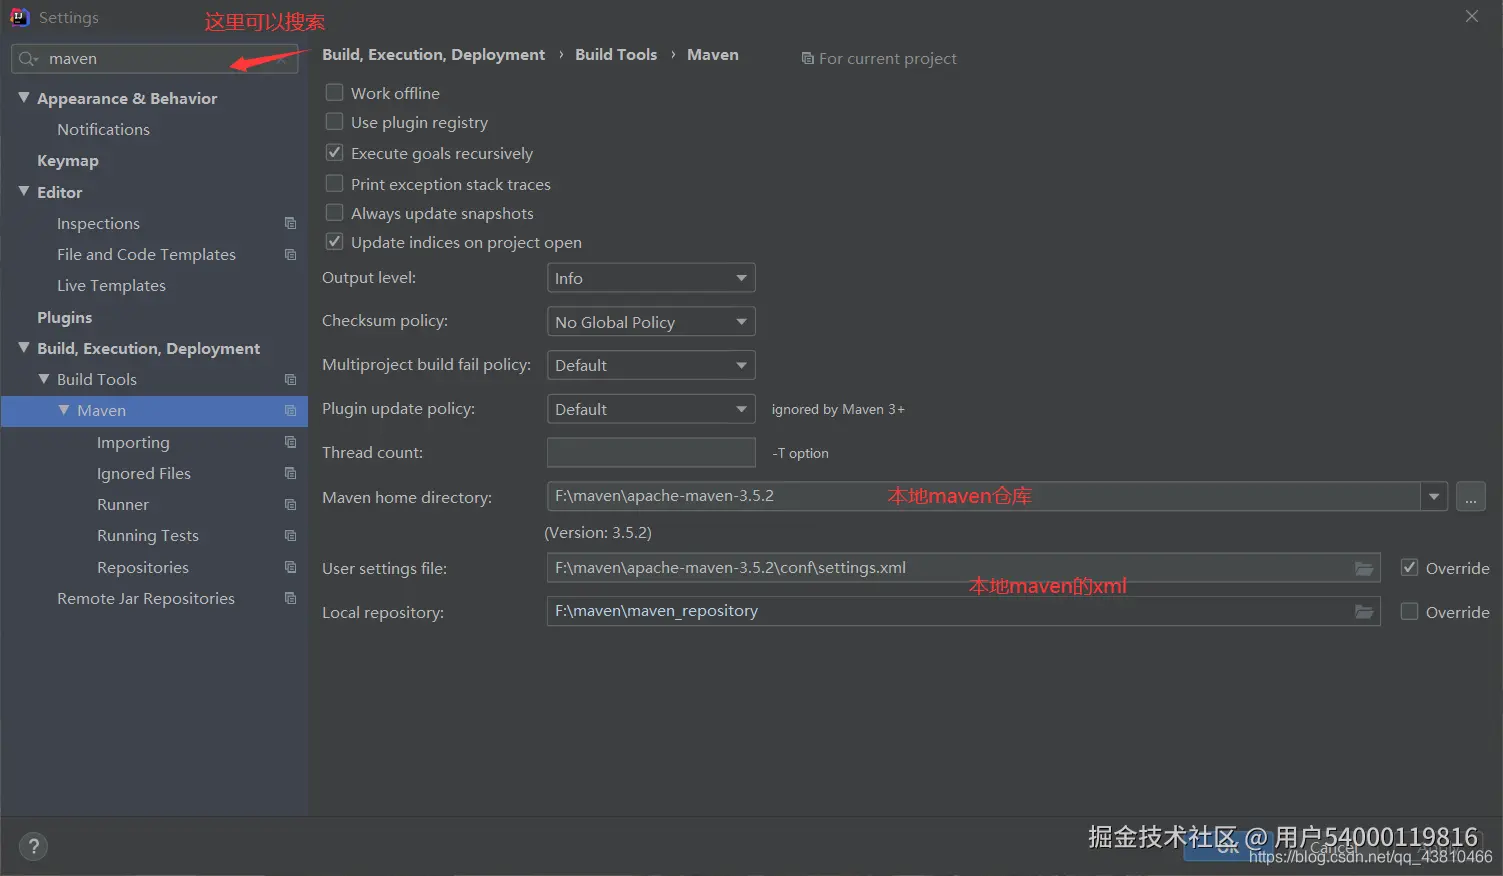This screenshot has height=876, width=1503.
Task: Open the Inspections settings page
Action: coord(98,223)
